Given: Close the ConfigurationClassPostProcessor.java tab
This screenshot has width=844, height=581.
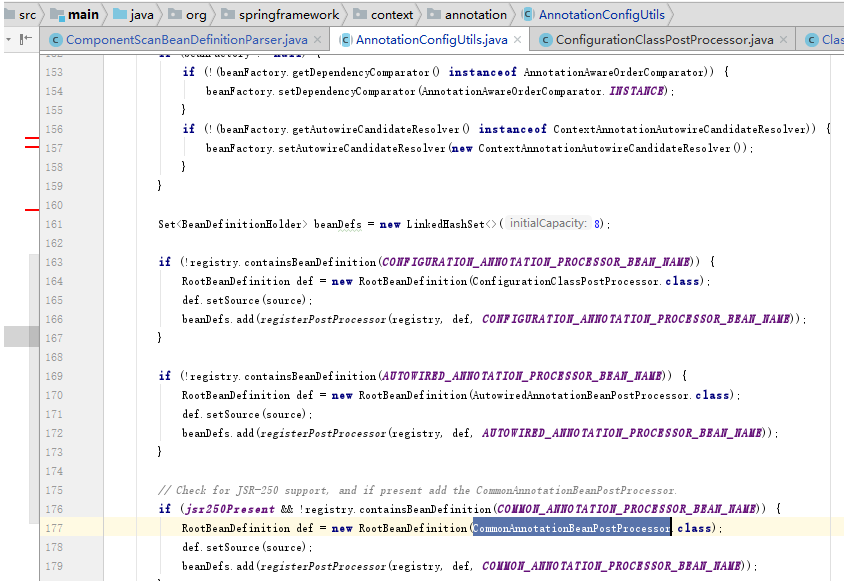Looking at the screenshot, I should pyautogui.click(x=784, y=39).
